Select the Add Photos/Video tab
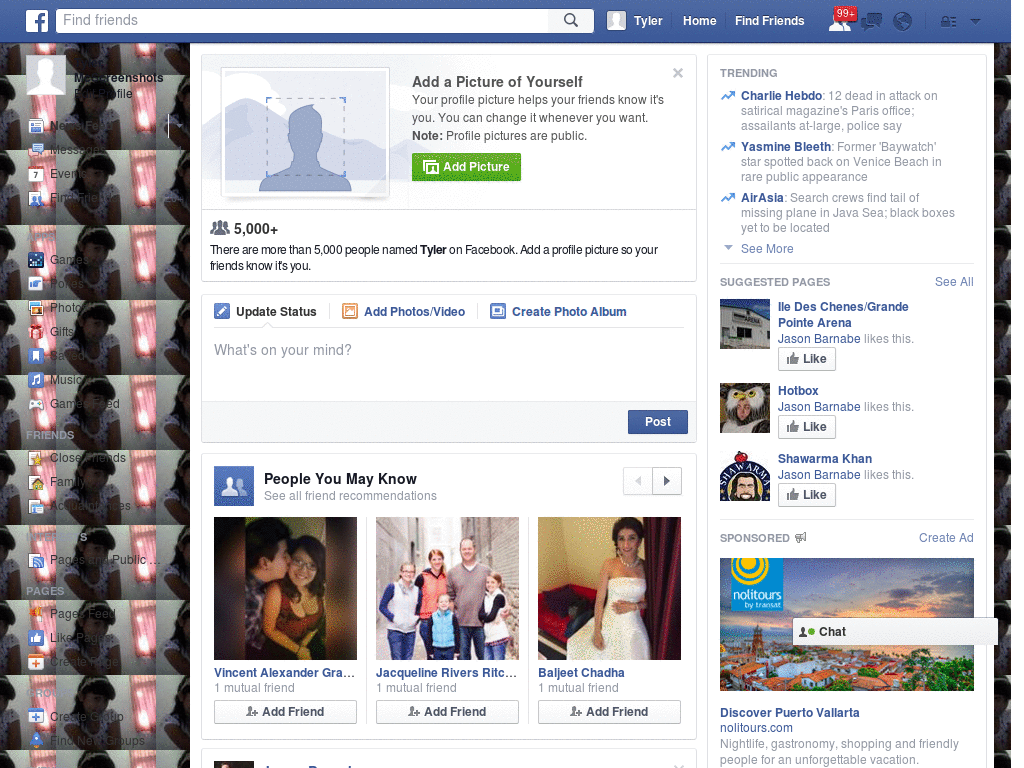The image size is (1024, 768). (x=404, y=312)
